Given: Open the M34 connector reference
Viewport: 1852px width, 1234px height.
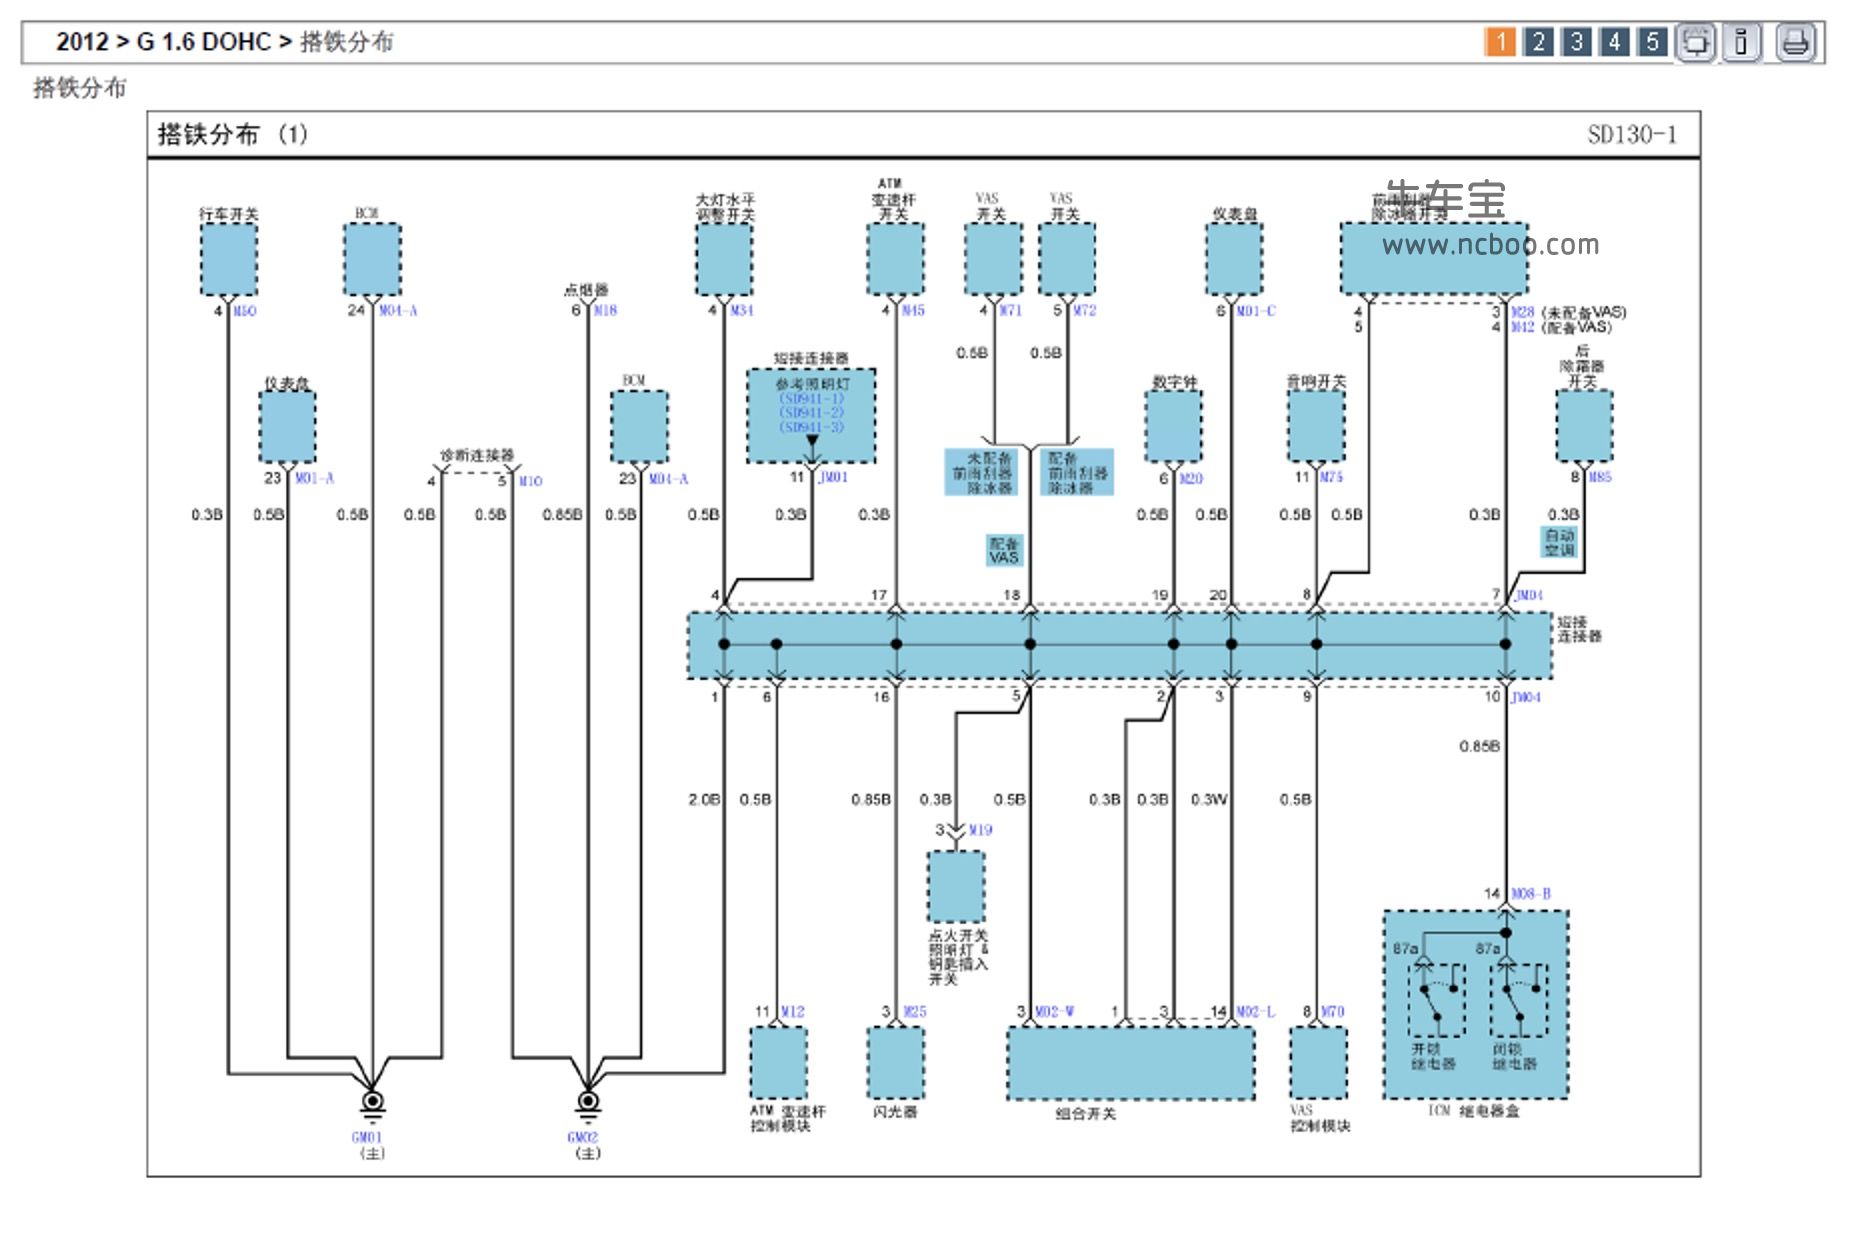Looking at the screenshot, I should 741,311.
